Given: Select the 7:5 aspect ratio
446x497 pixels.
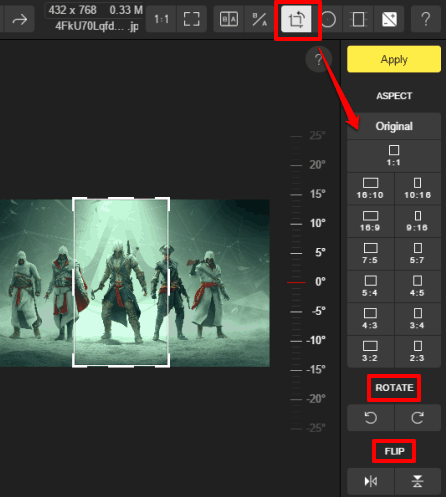Looking at the screenshot, I should [x=370, y=254].
